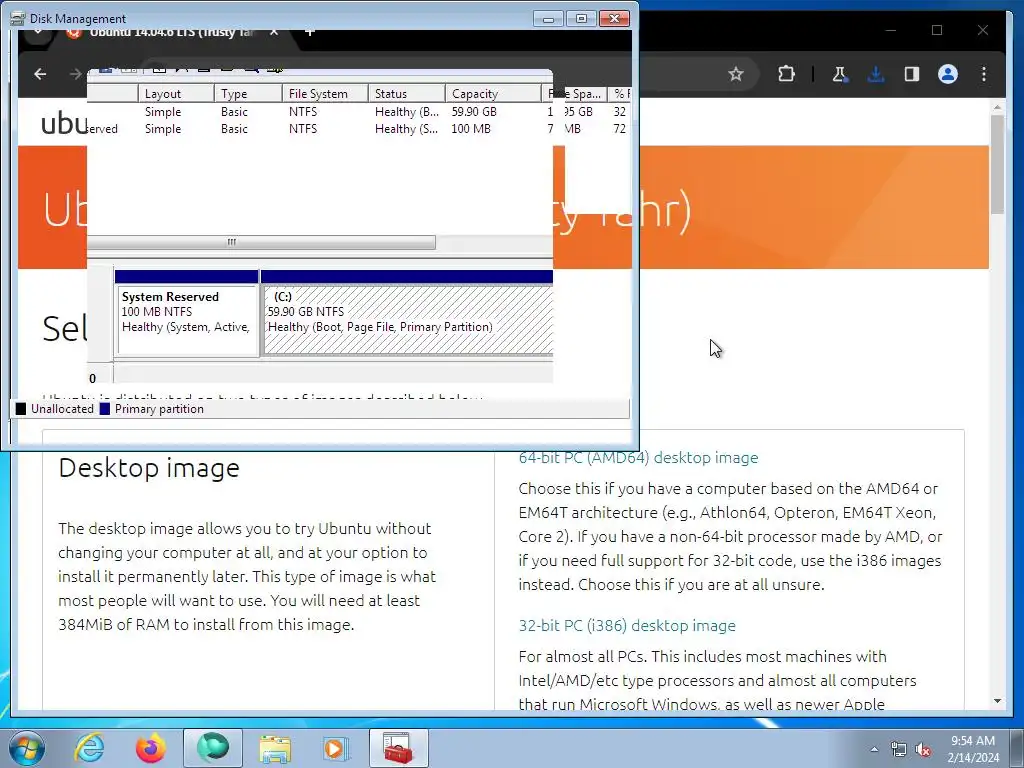
Task: Sort by File System column header
Action: 325,93
